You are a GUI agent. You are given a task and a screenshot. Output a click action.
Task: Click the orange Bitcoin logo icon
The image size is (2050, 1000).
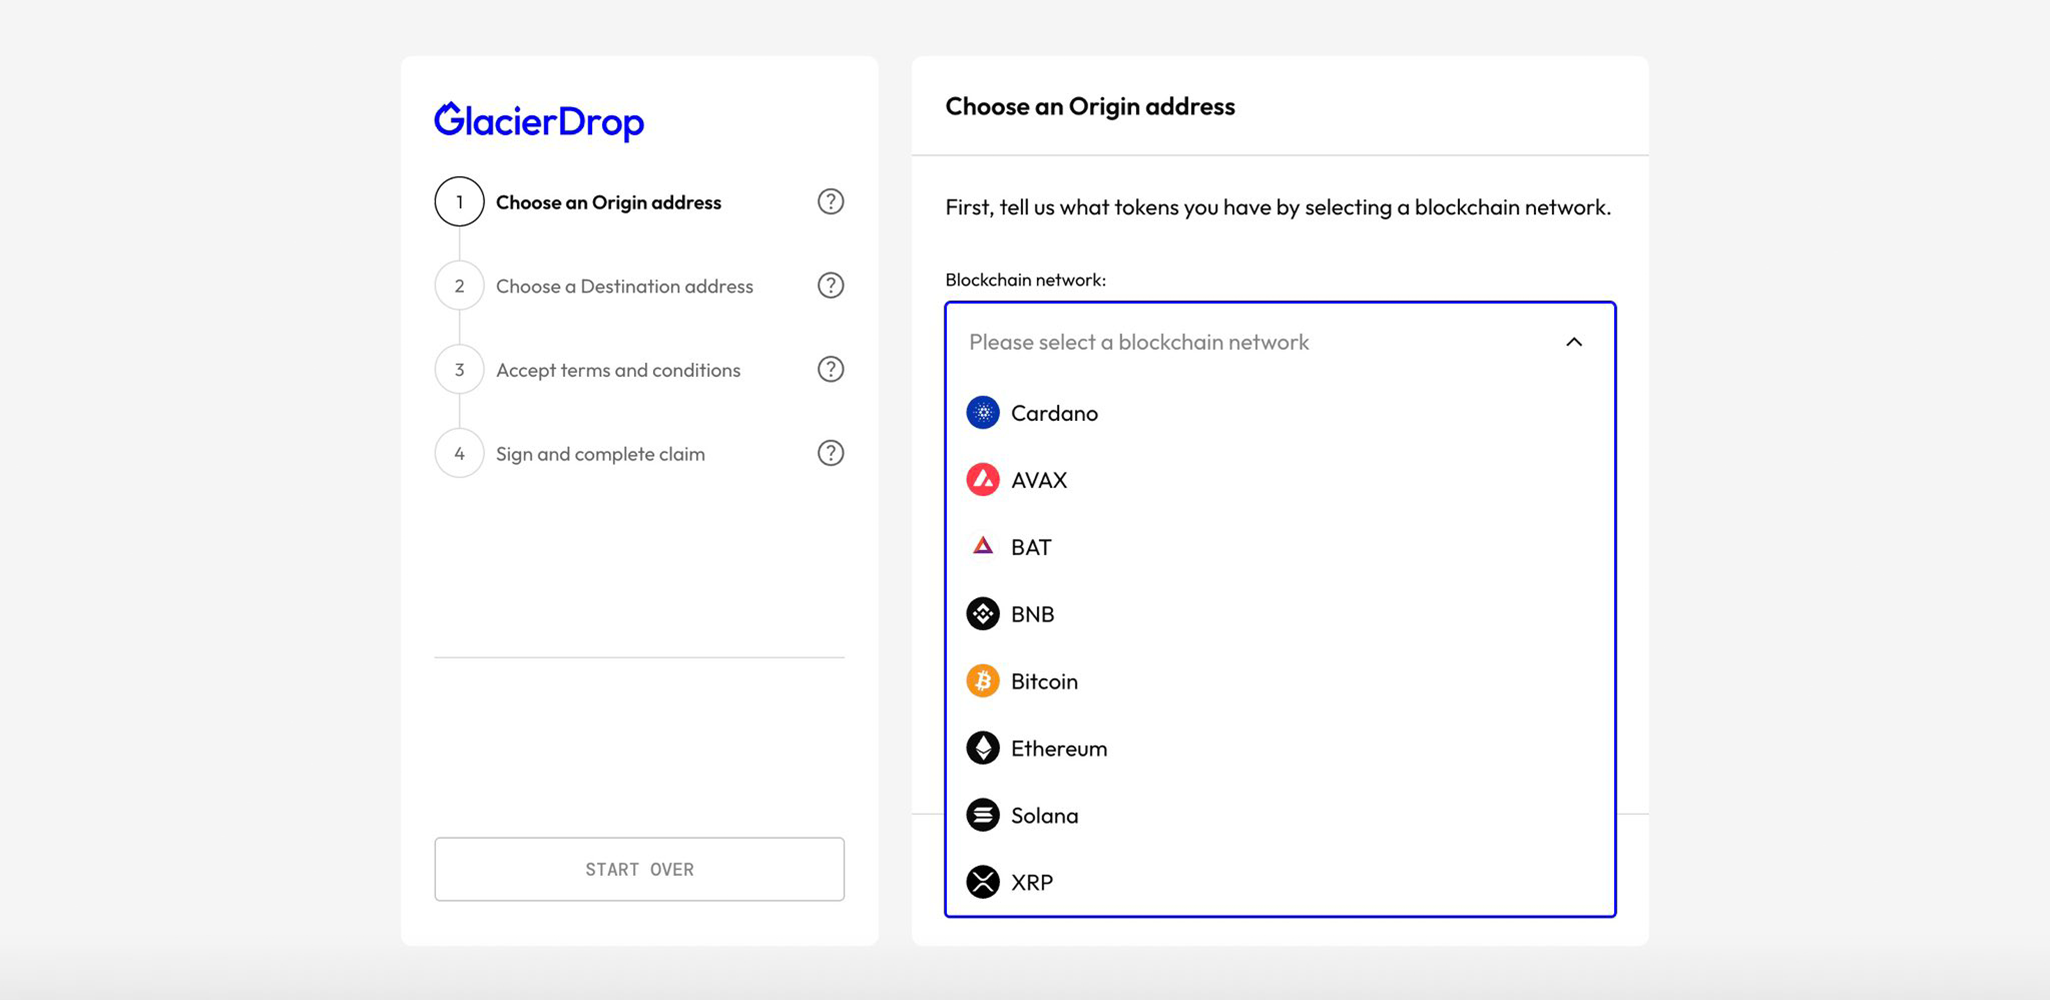click(982, 681)
